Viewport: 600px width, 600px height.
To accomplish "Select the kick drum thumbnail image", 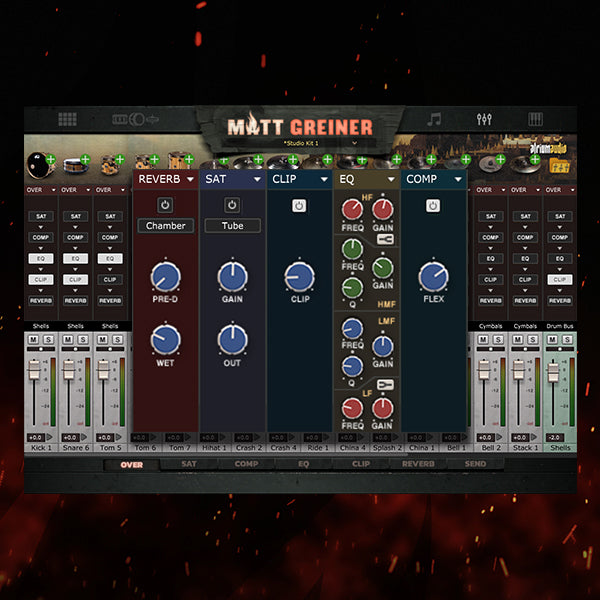I will pos(36,159).
